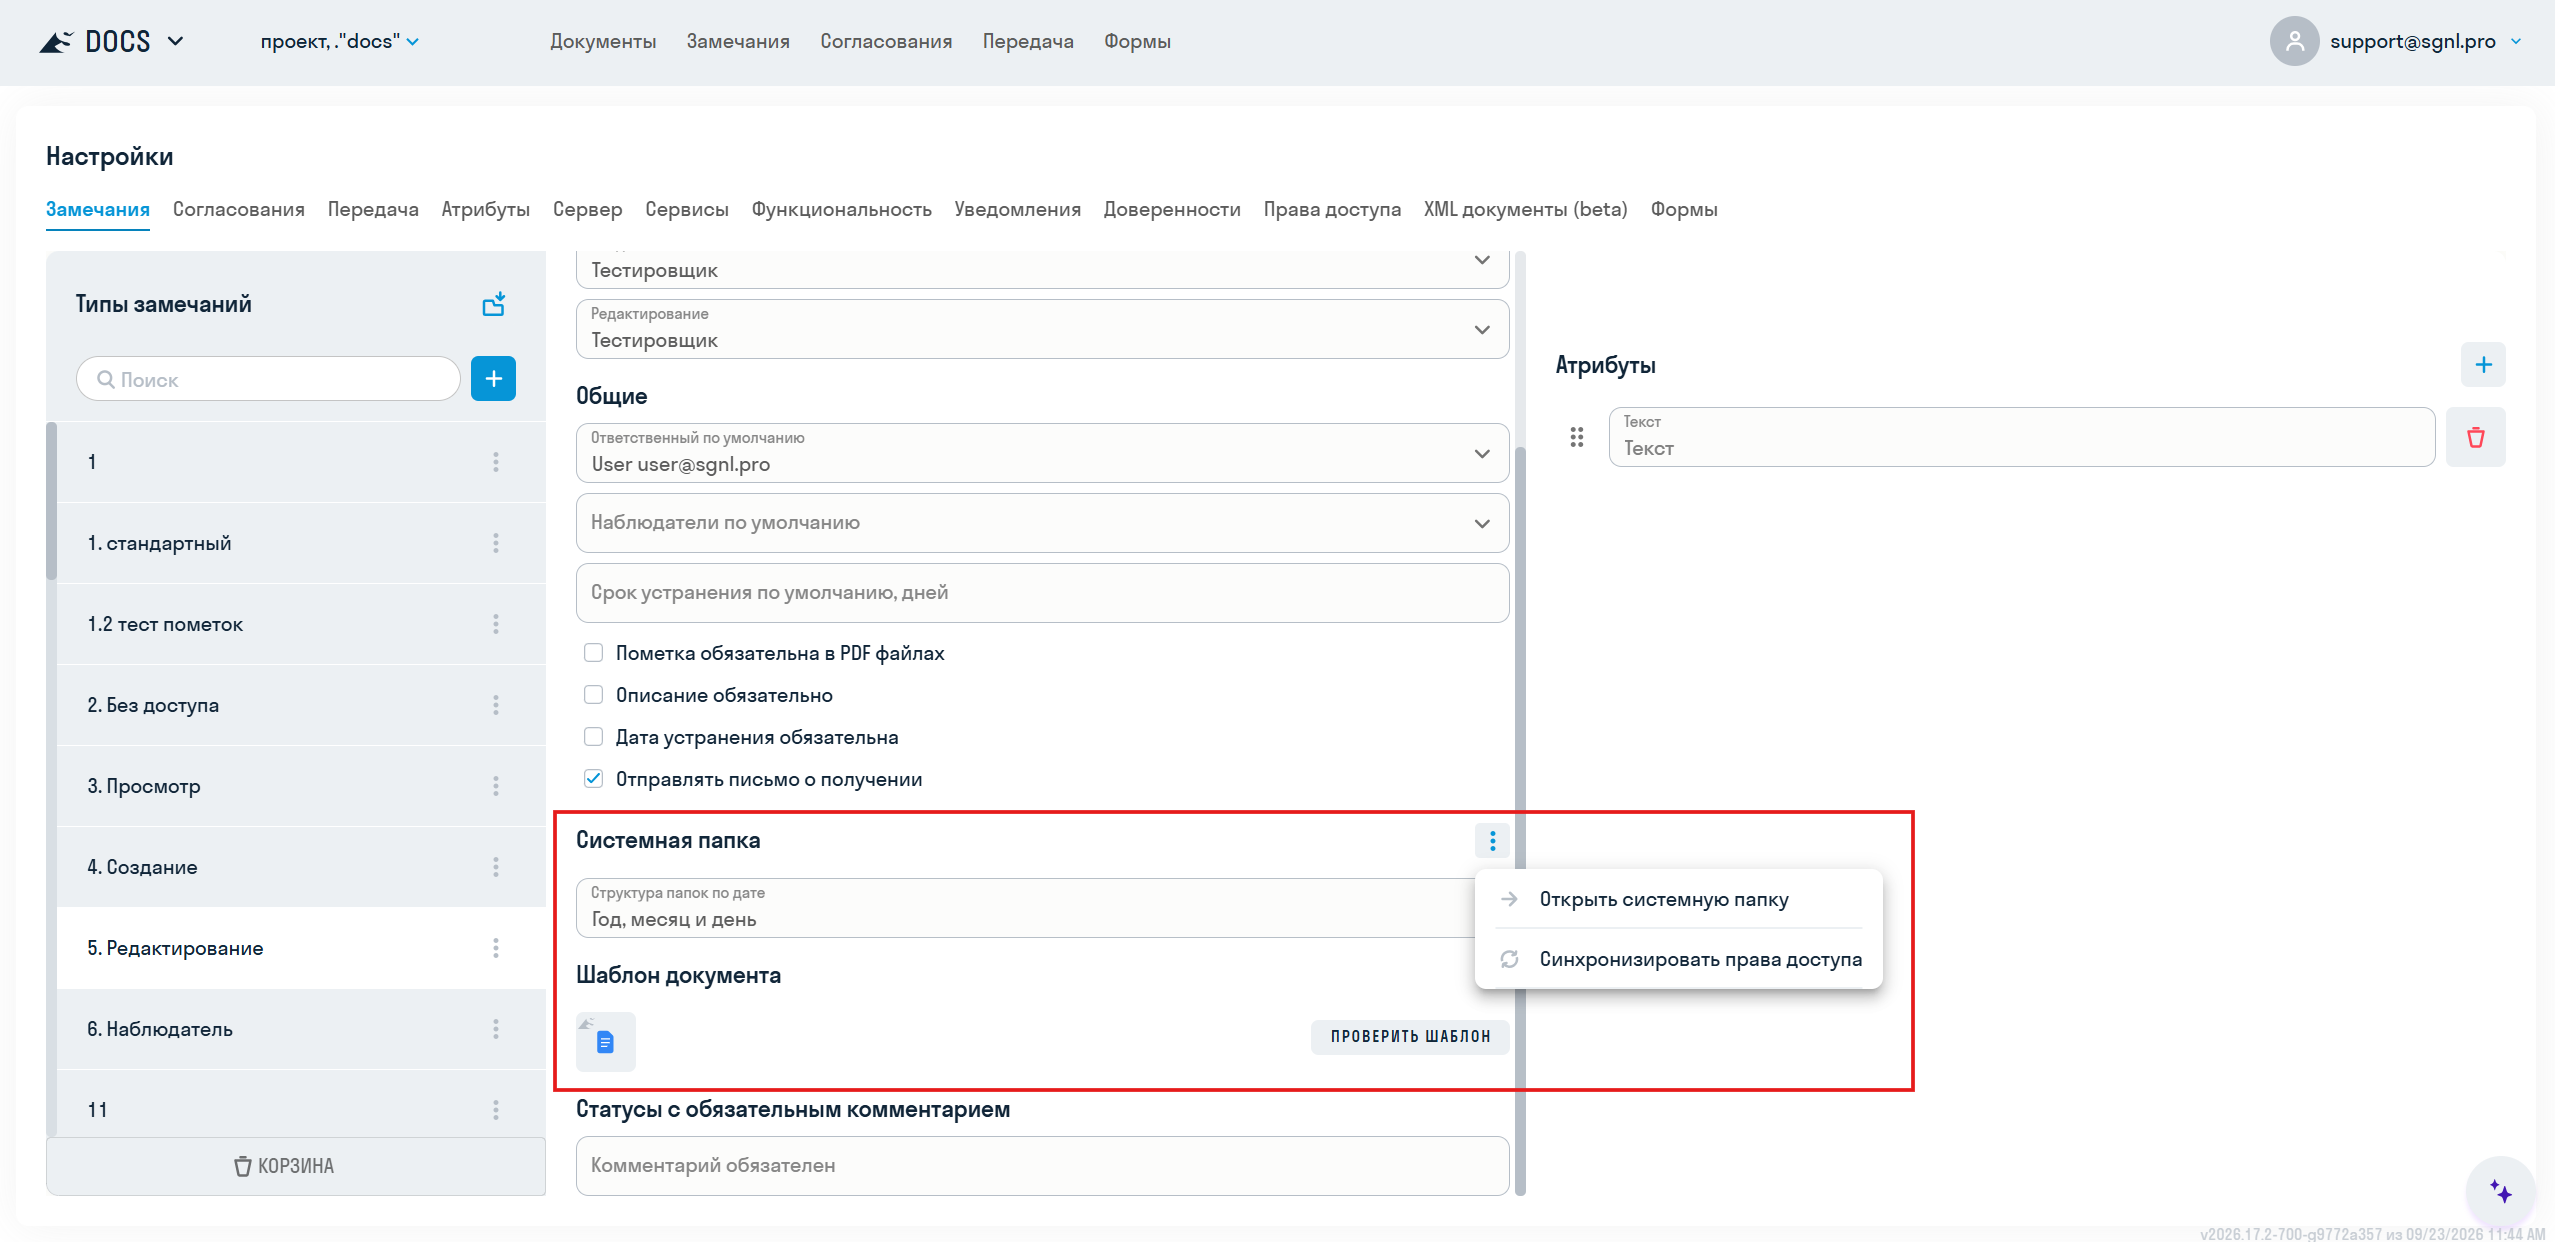Viewport: 2555px width, 1242px height.
Task: Click the user avatar icon
Action: [2294, 41]
